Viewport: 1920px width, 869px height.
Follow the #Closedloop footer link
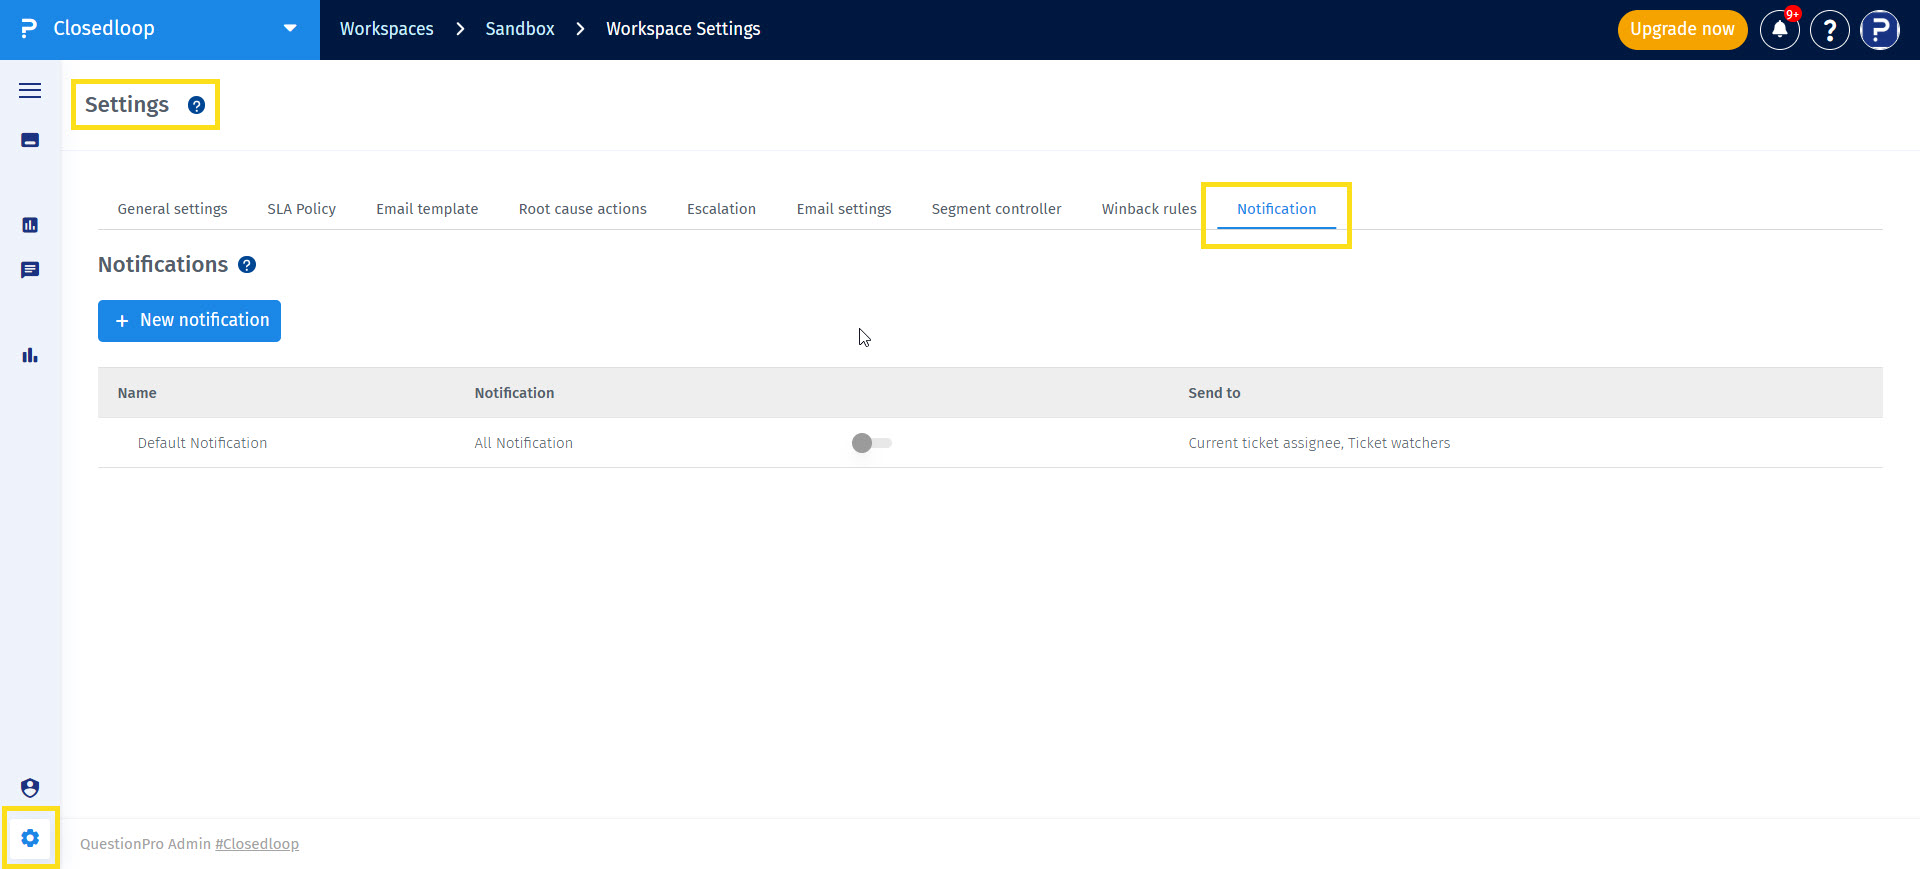click(x=257, y=844)
